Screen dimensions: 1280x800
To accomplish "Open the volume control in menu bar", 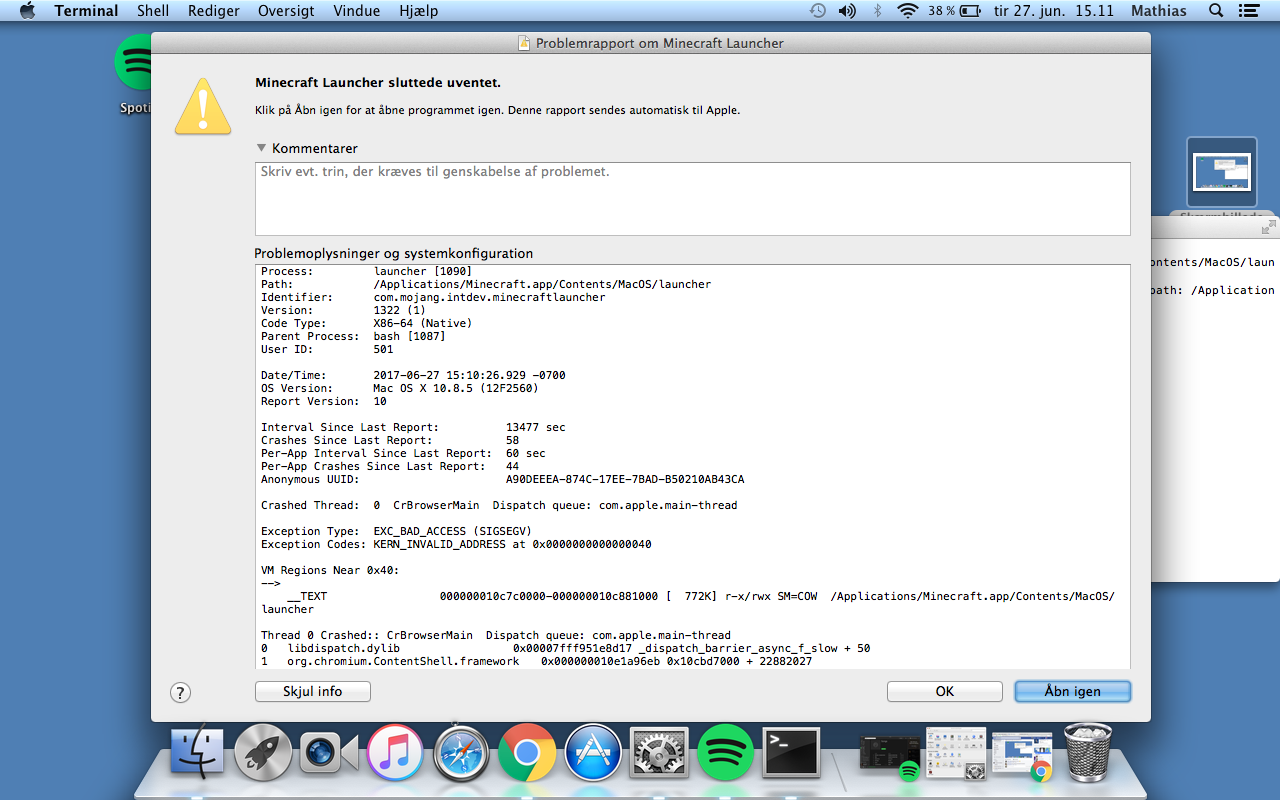I will click(847, 11).
